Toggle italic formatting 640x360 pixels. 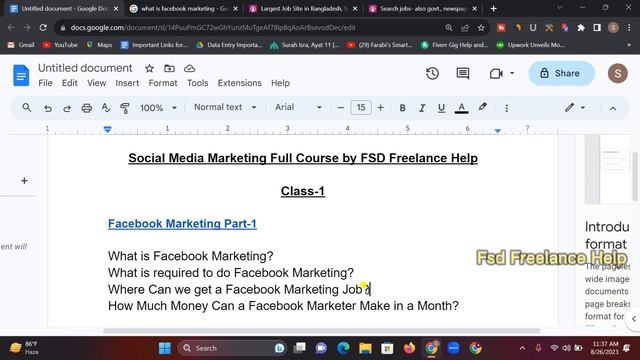422,108
